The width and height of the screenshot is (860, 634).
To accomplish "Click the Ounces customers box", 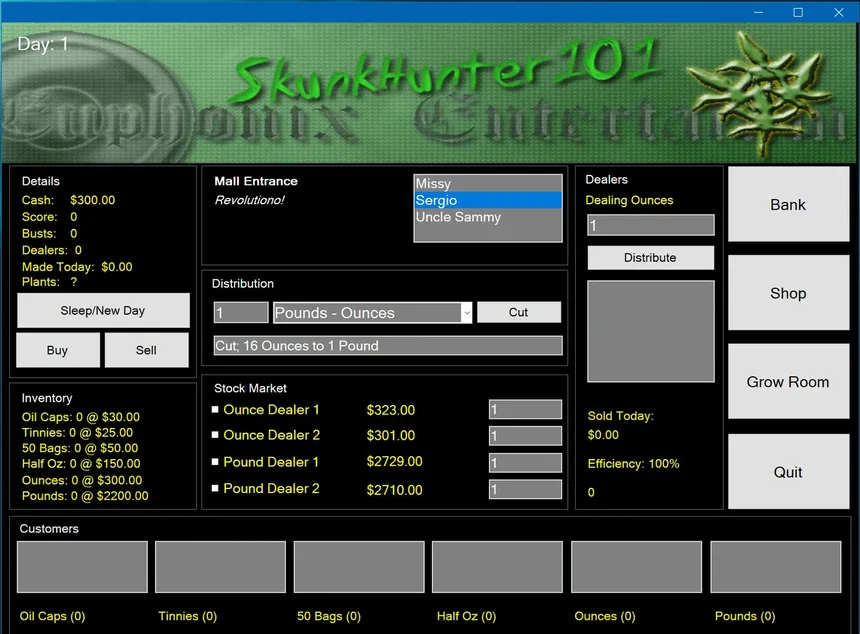I will (x=636, y=567).
